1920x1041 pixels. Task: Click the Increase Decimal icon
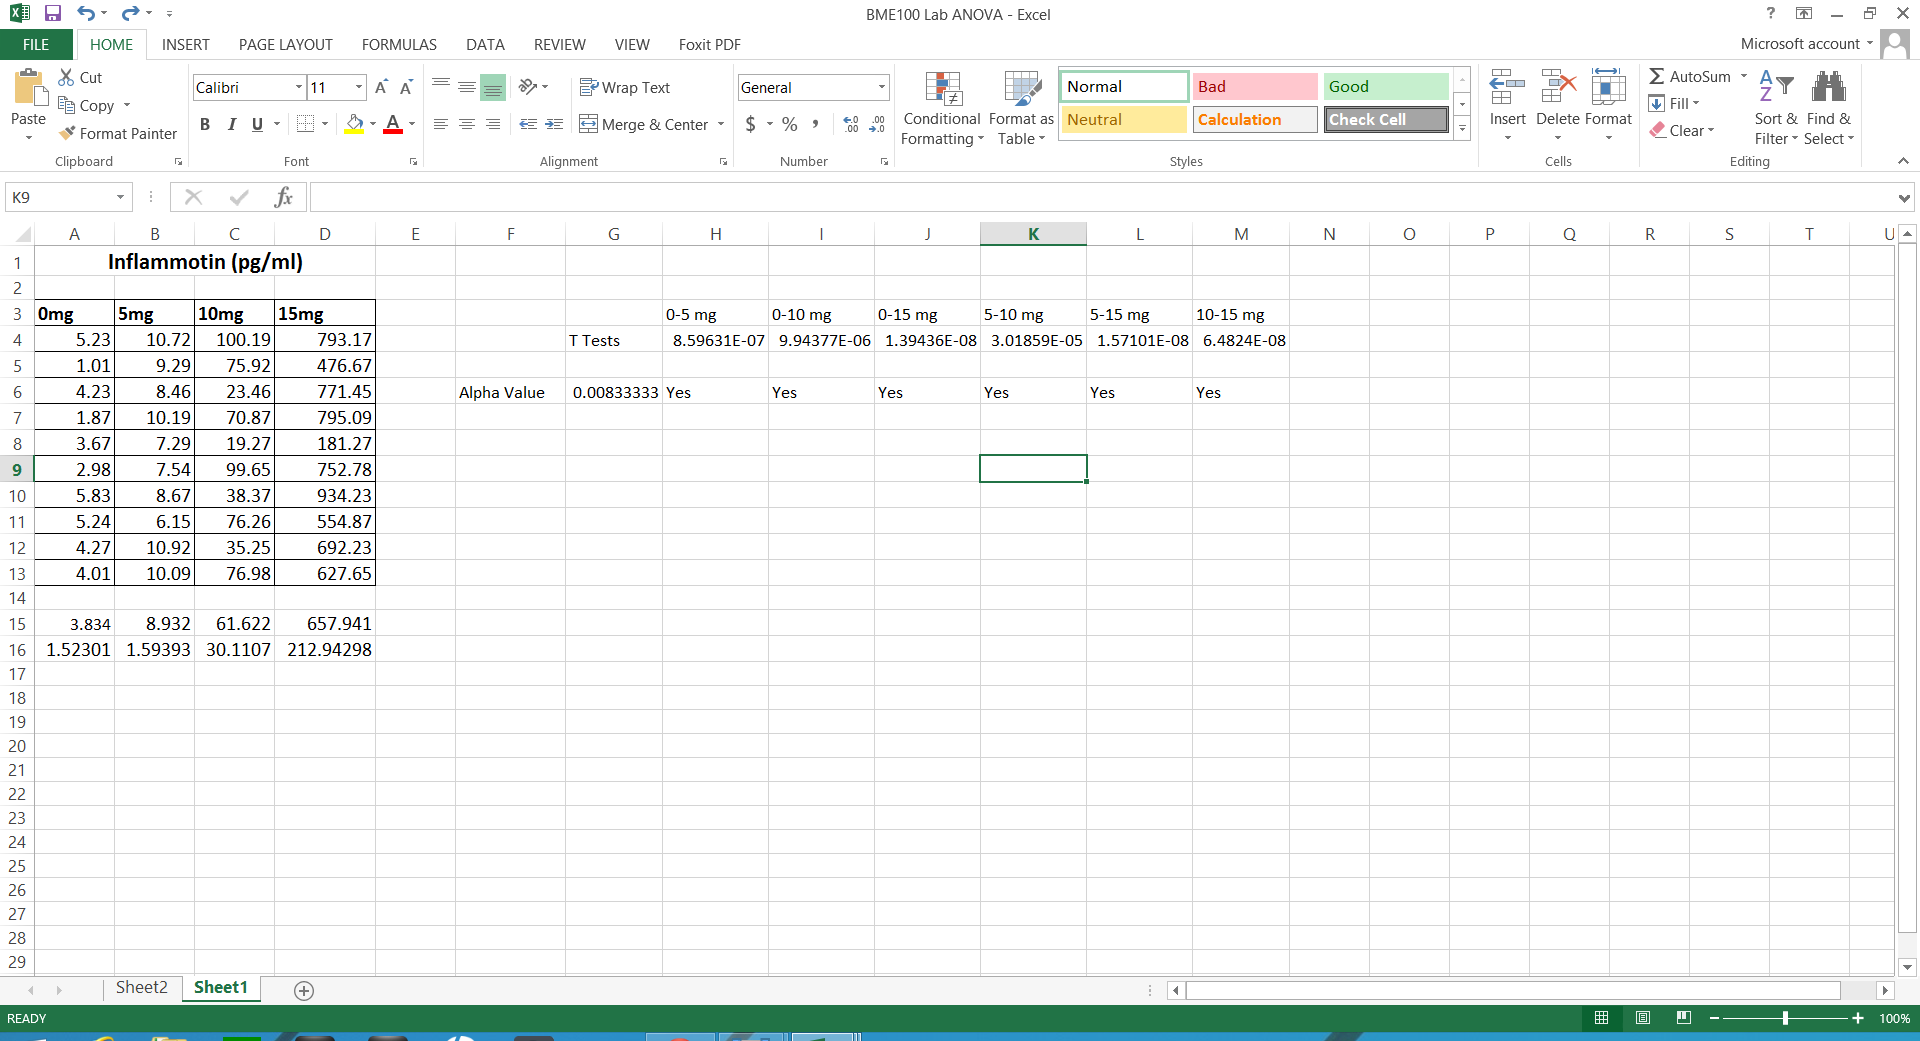pyautogui.click(x=851, y=124)
